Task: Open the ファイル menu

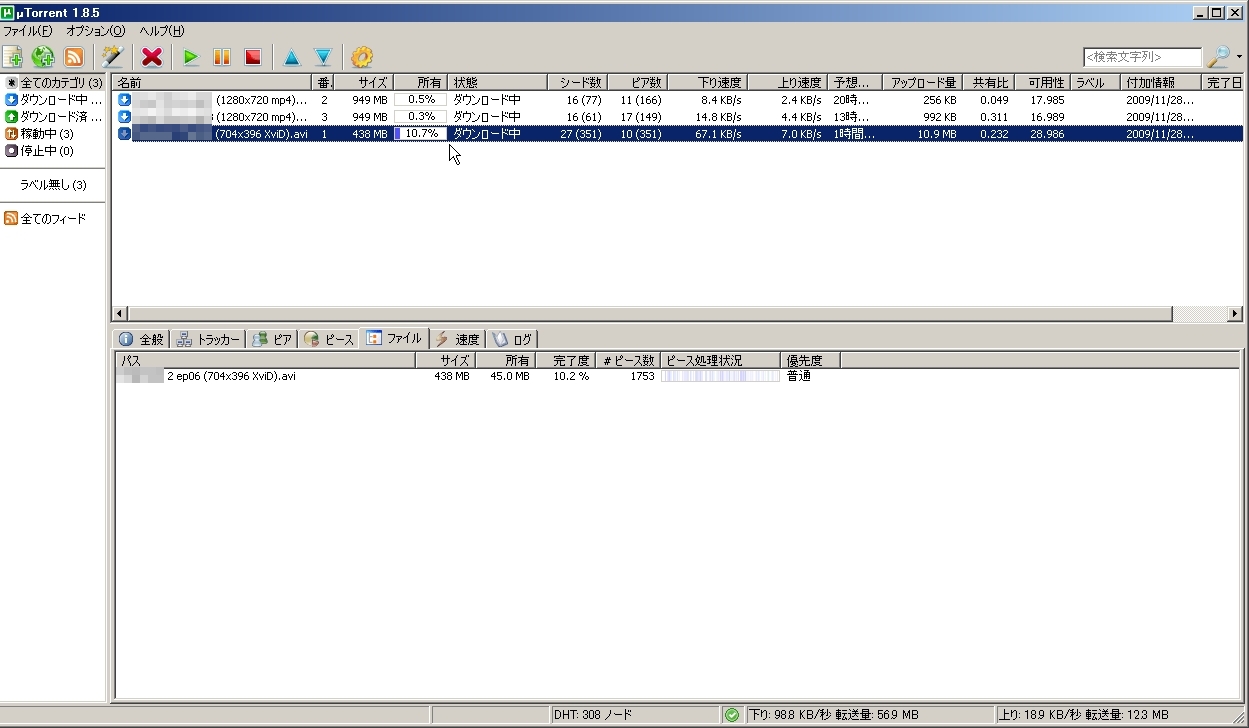Action: 27,31
